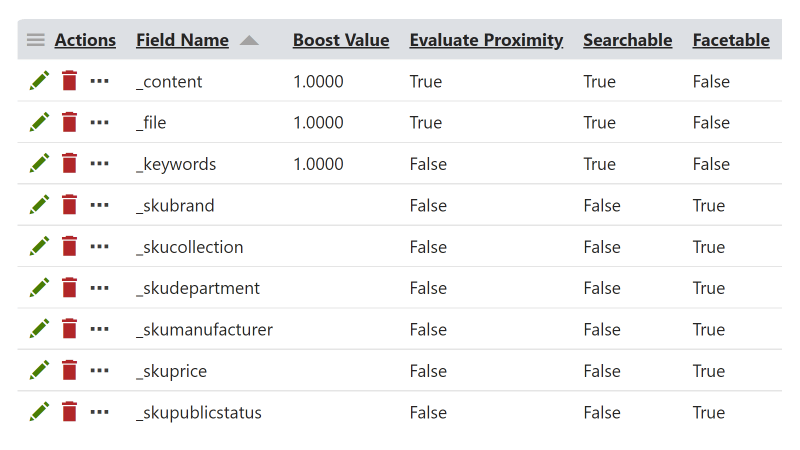Edit the _skuprice field row
800x450 pixels.
click(x=39, y=370)
